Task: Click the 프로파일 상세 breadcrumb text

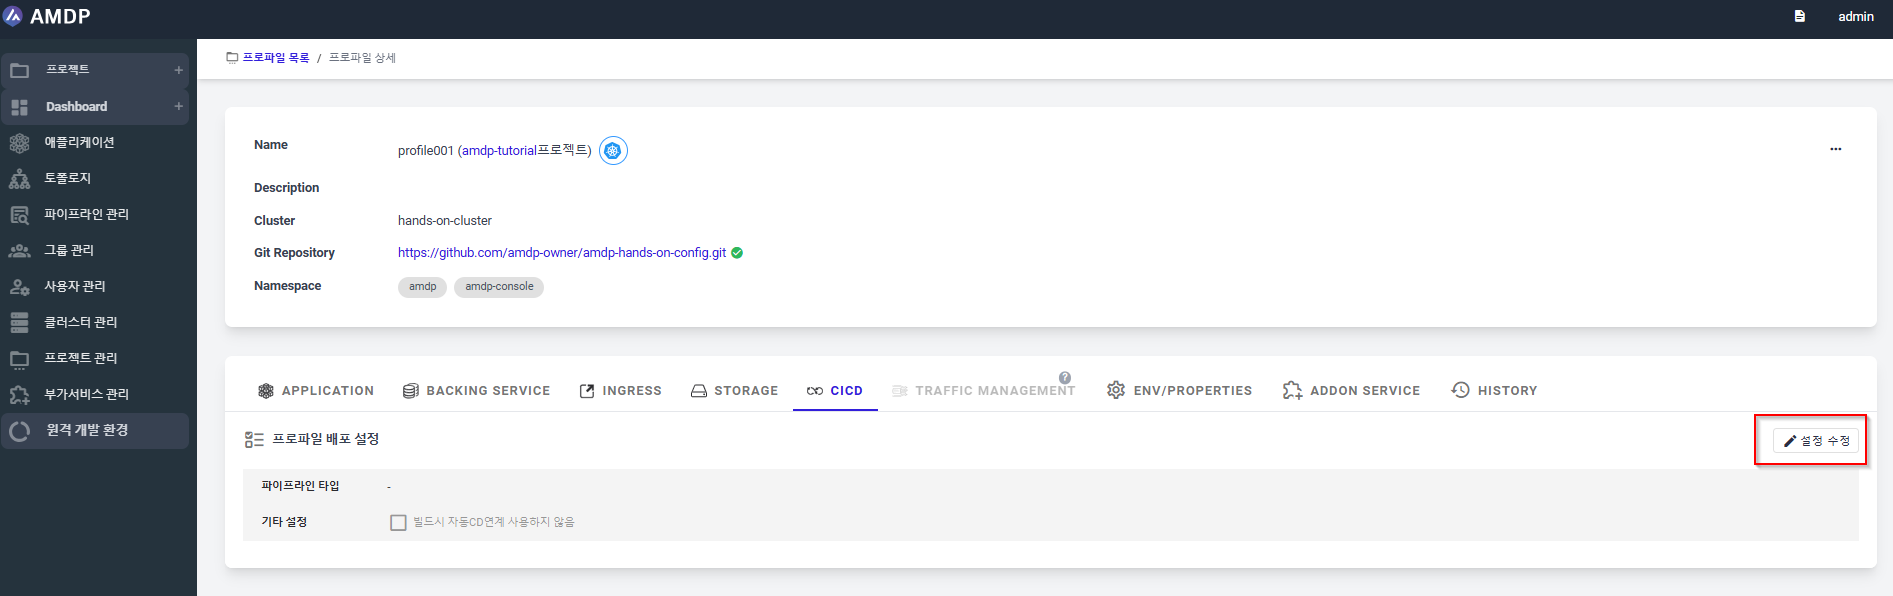Action: pyautogui.click(x=362, y=58)
